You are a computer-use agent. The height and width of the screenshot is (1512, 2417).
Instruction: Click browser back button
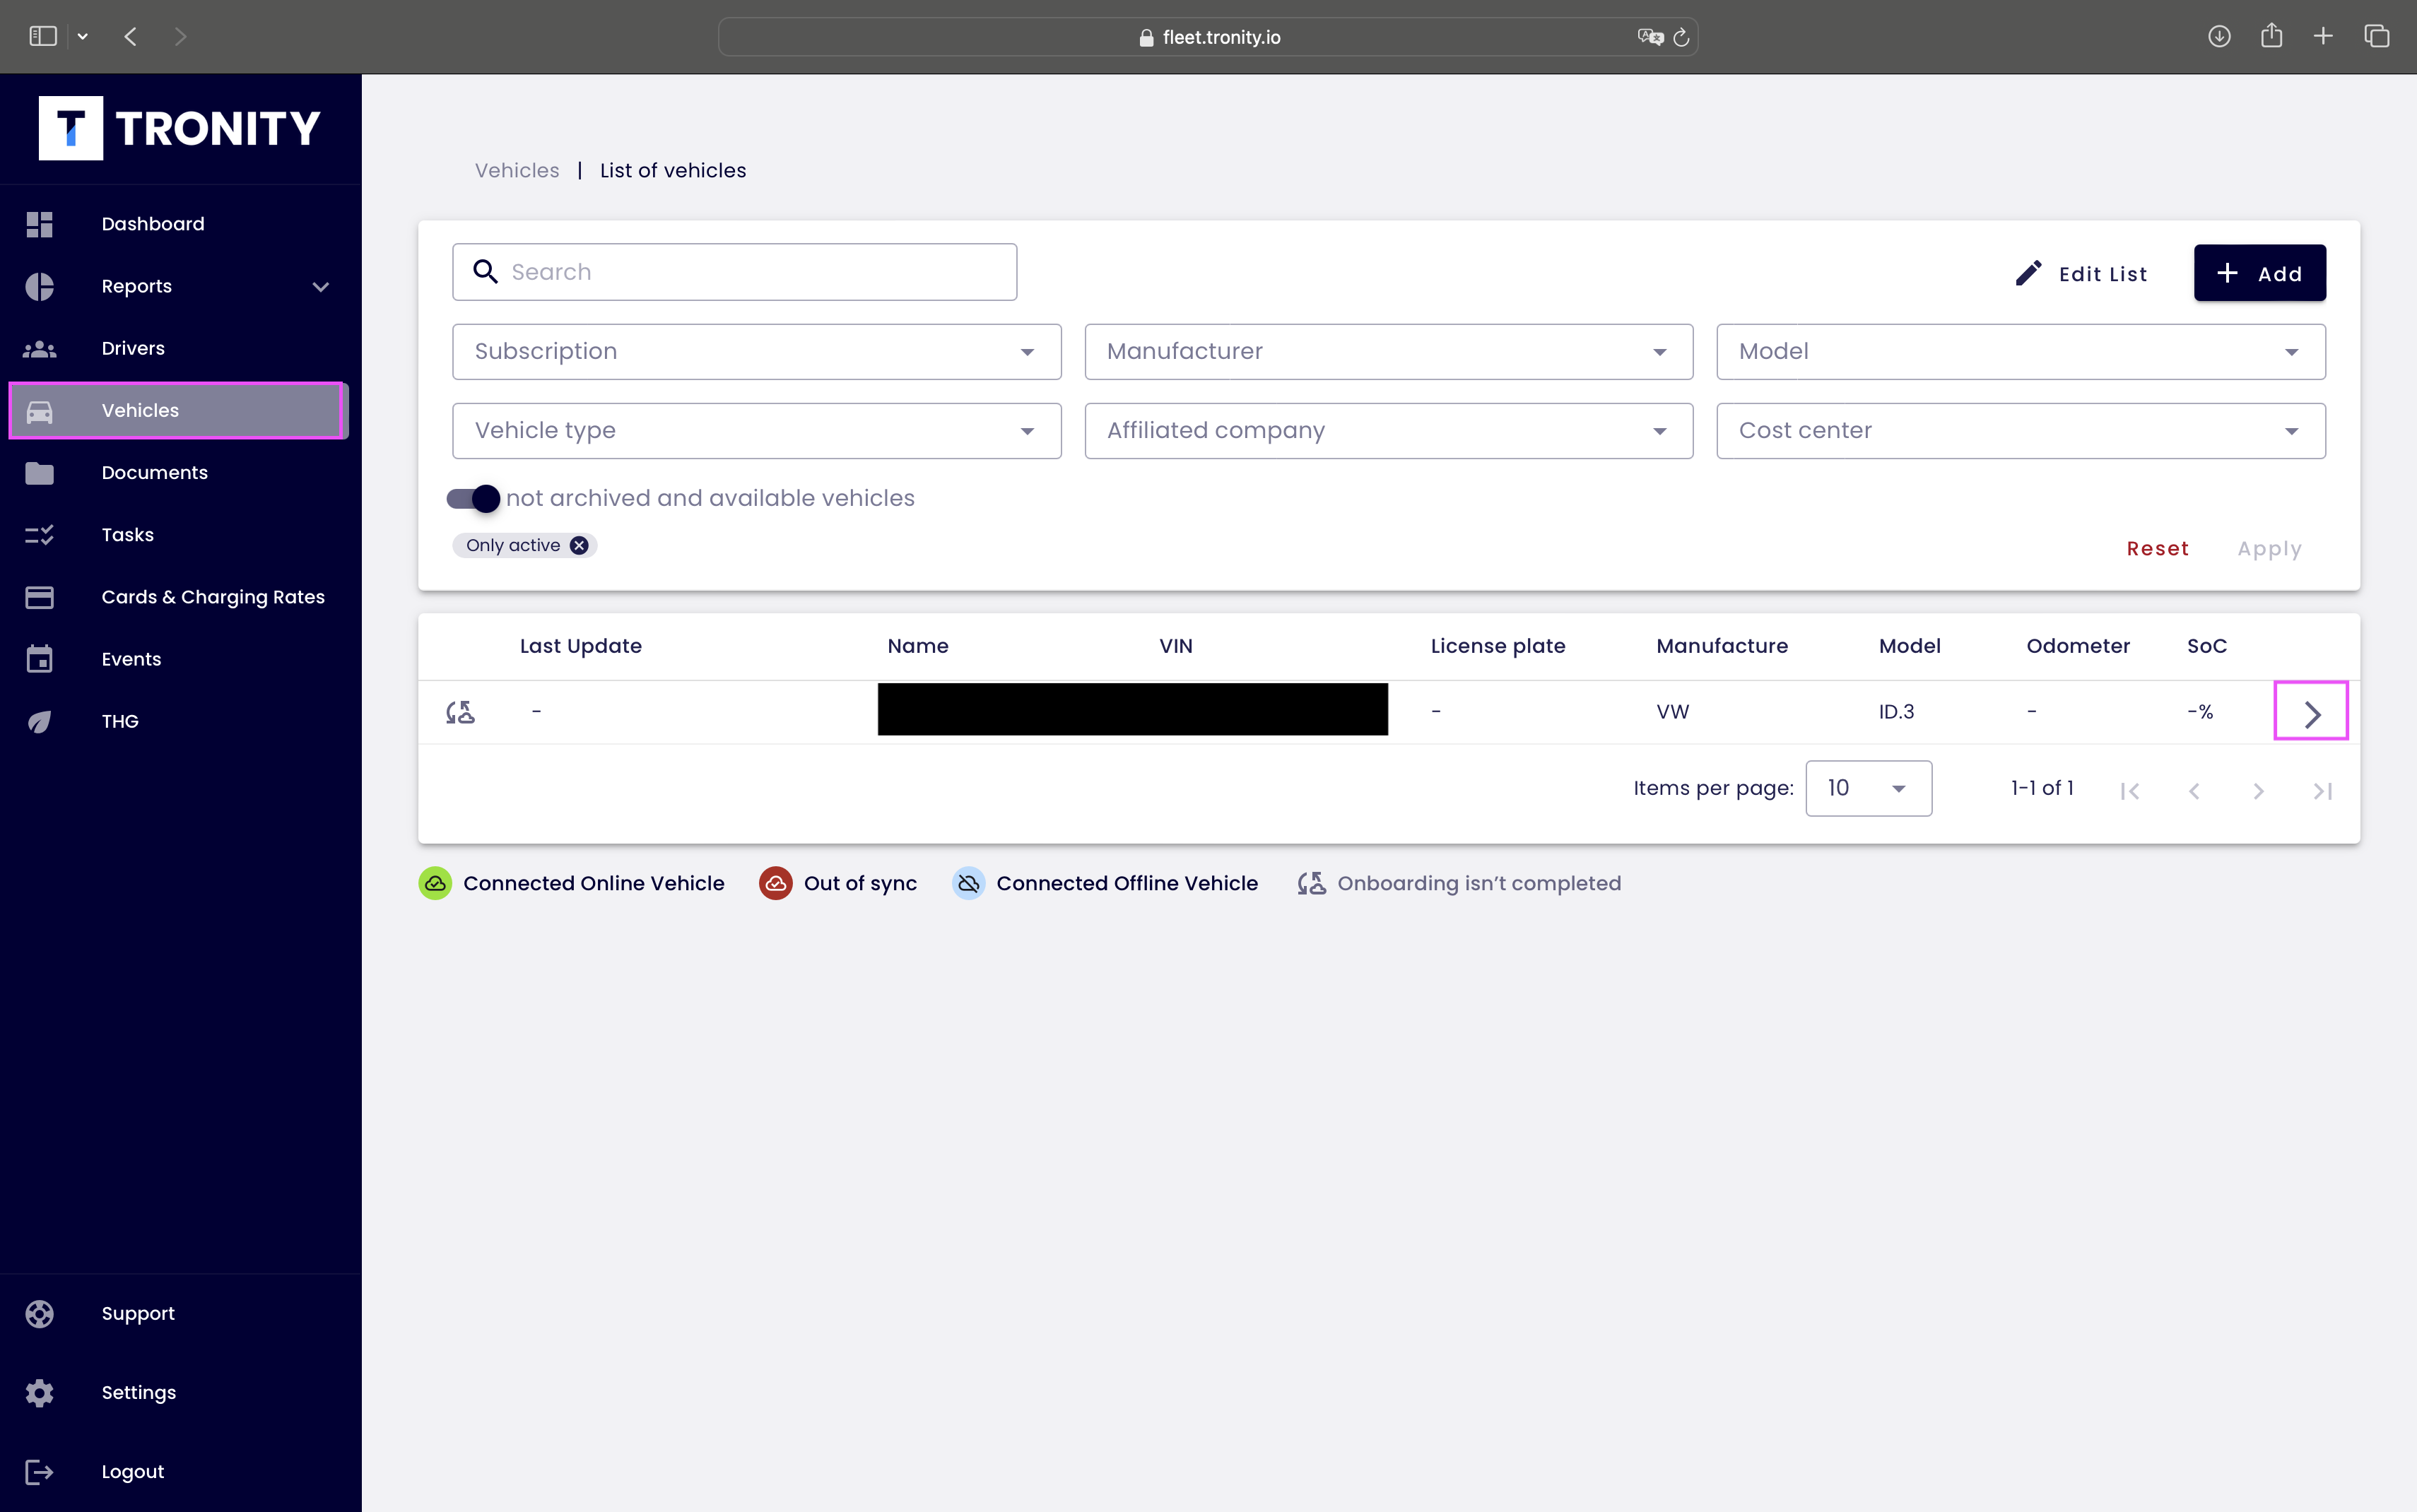(131, 37)
